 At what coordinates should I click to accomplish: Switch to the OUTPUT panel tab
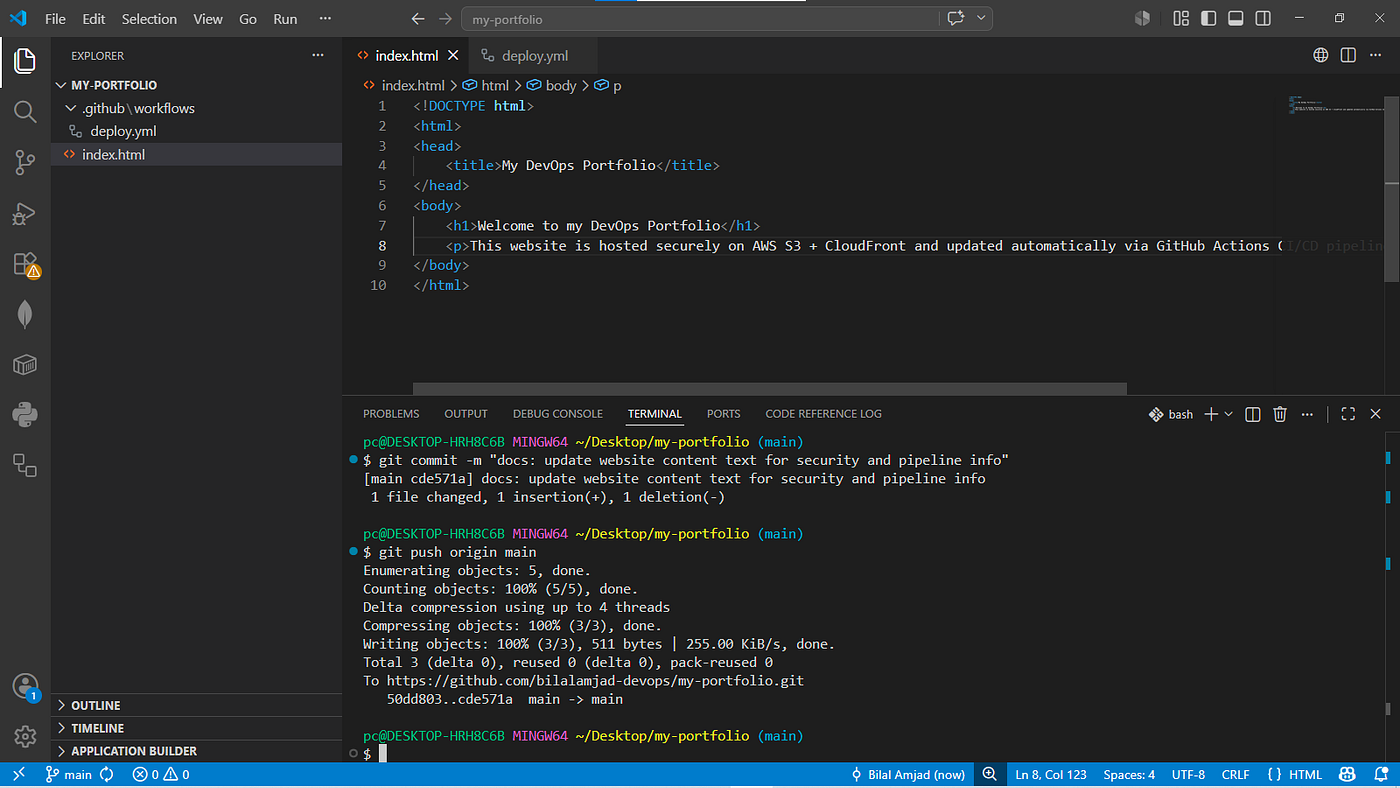pyautogui.click(x=466, y=414)
